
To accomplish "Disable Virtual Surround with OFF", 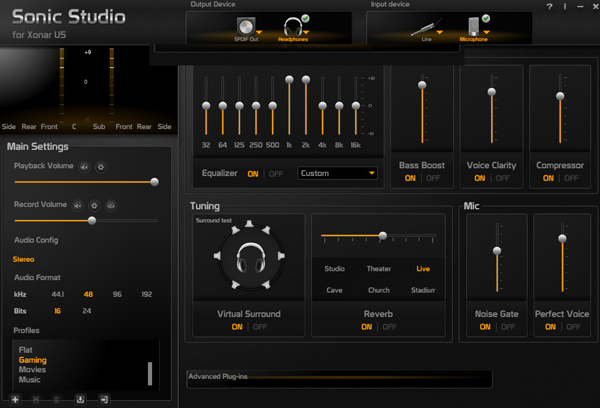I will point(260,327).
